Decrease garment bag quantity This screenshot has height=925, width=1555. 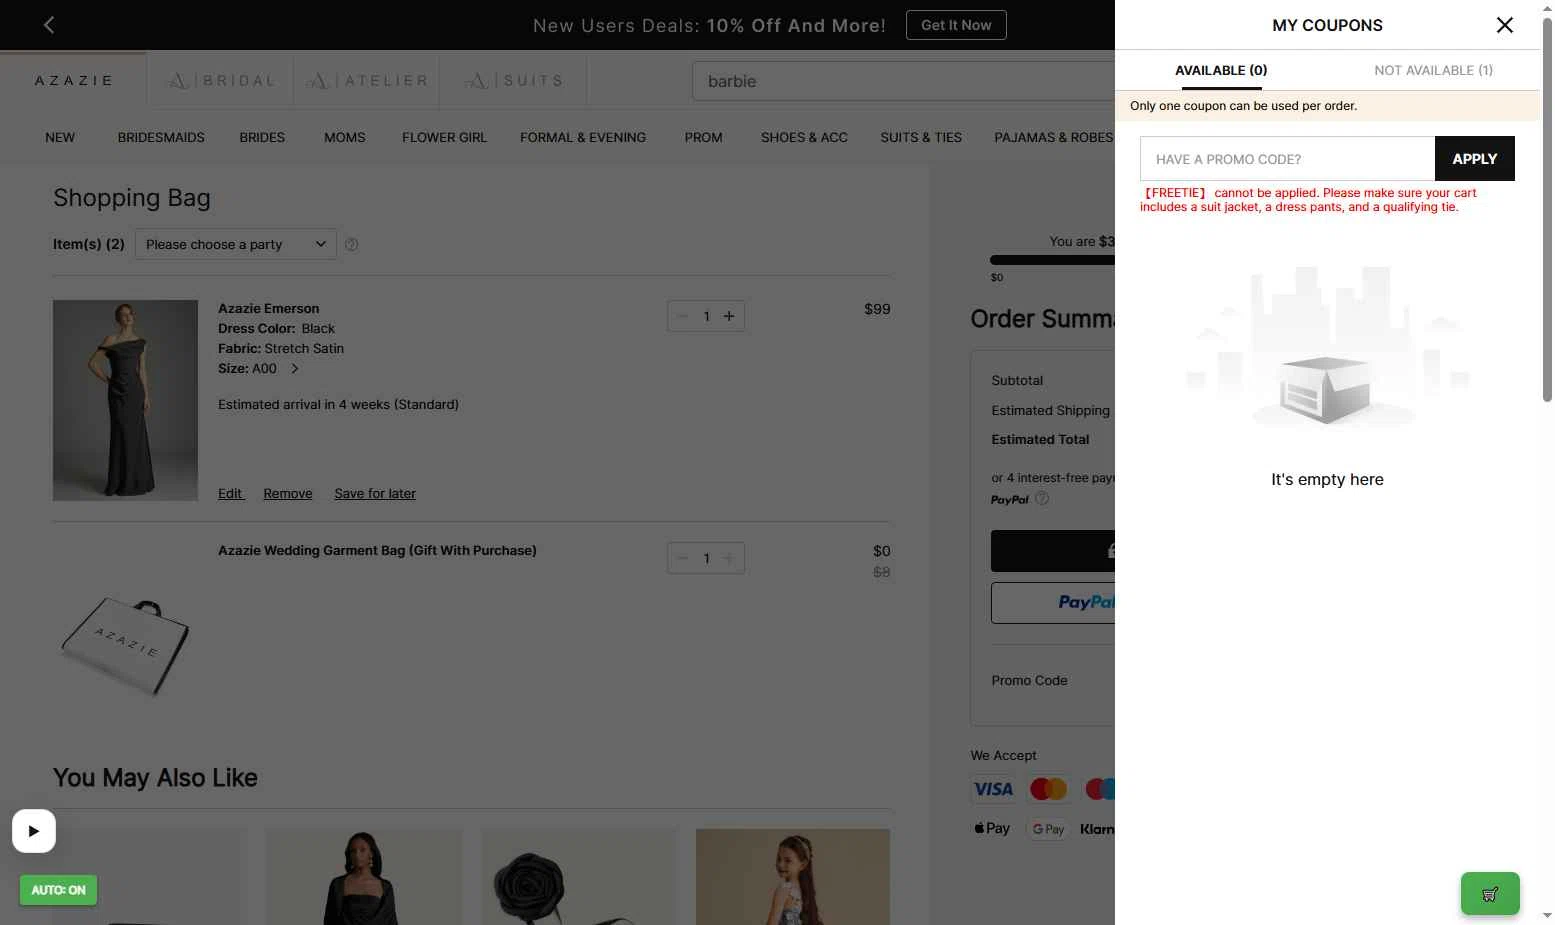point(682,558)
